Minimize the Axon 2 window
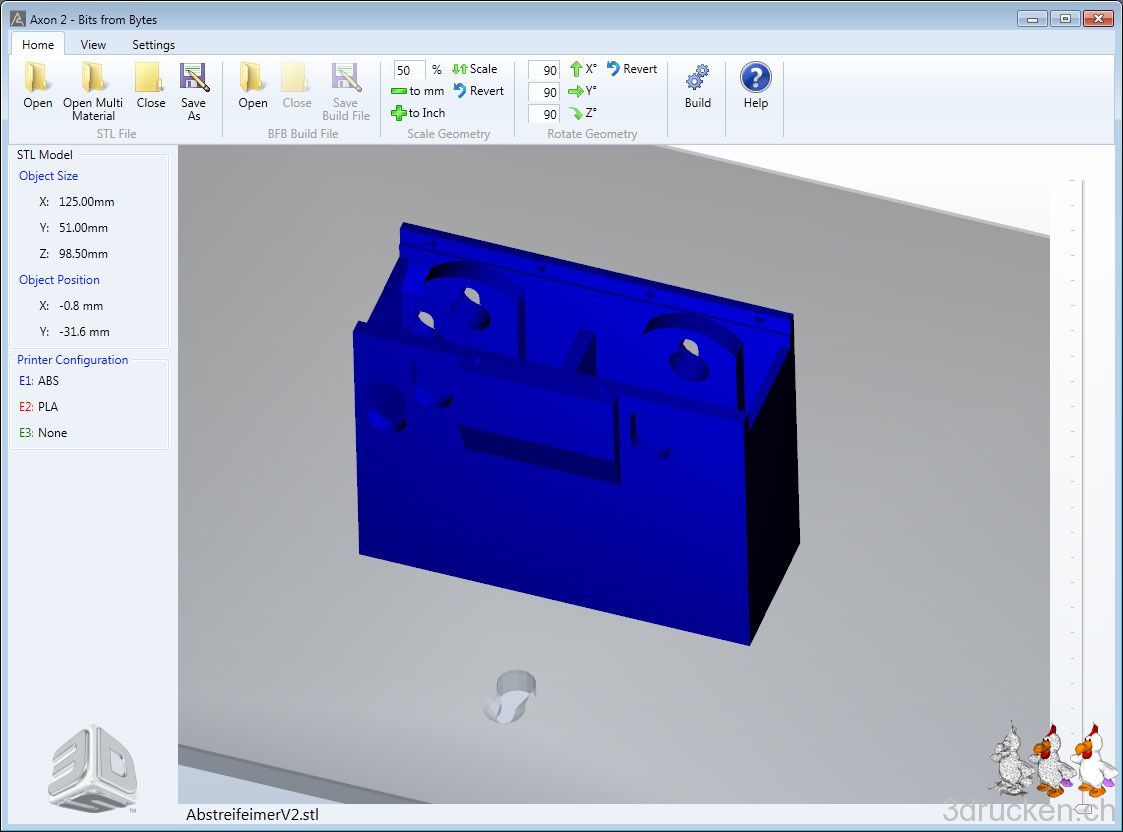 (x=1032, y=19)
